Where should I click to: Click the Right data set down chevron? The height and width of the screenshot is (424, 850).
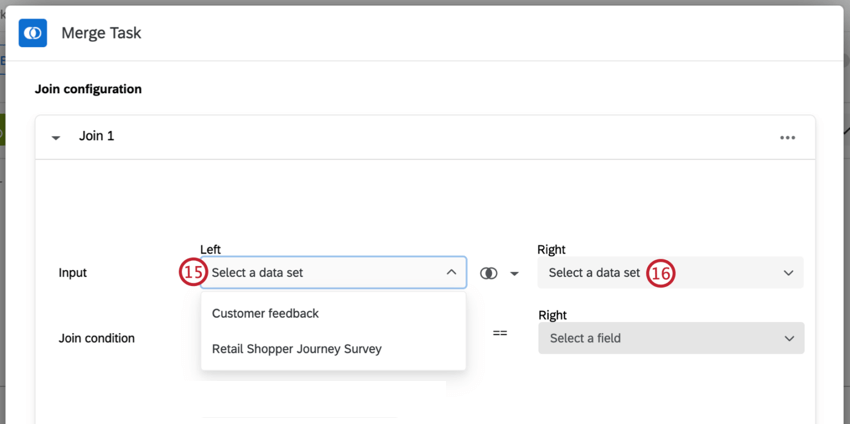click(788, 273)
